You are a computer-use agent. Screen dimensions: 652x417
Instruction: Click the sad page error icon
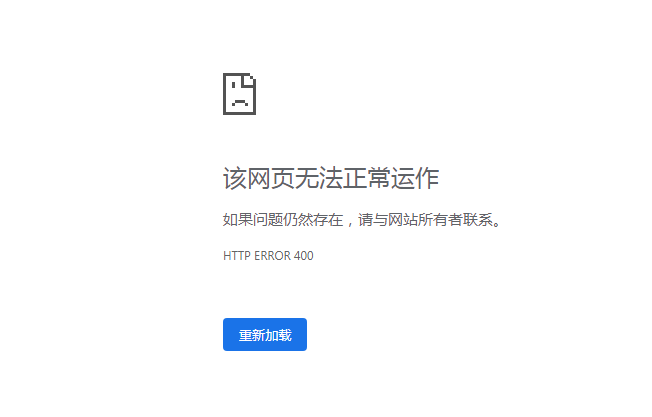click(240, 94)
